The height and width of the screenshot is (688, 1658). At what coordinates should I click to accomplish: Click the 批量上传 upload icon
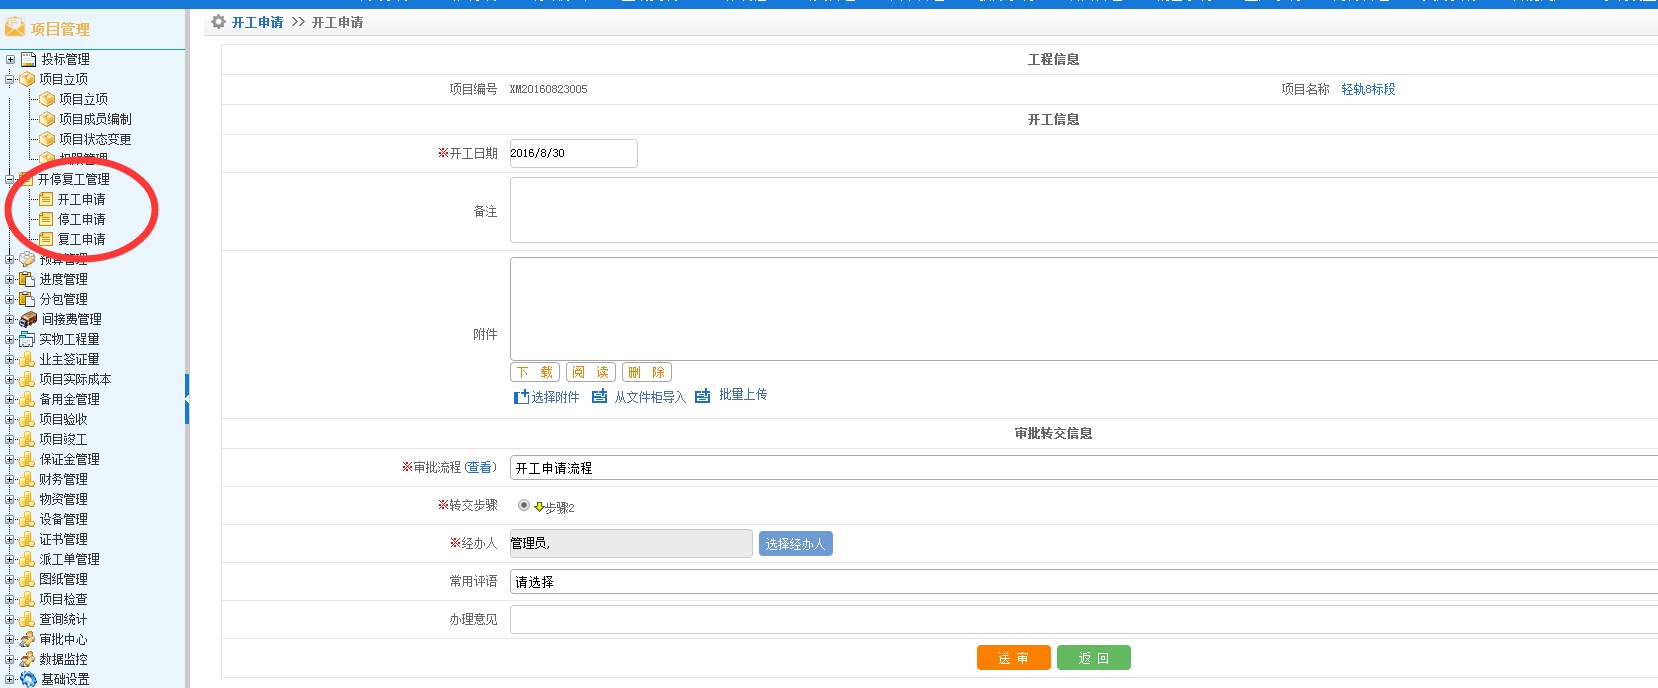point(702,396)
